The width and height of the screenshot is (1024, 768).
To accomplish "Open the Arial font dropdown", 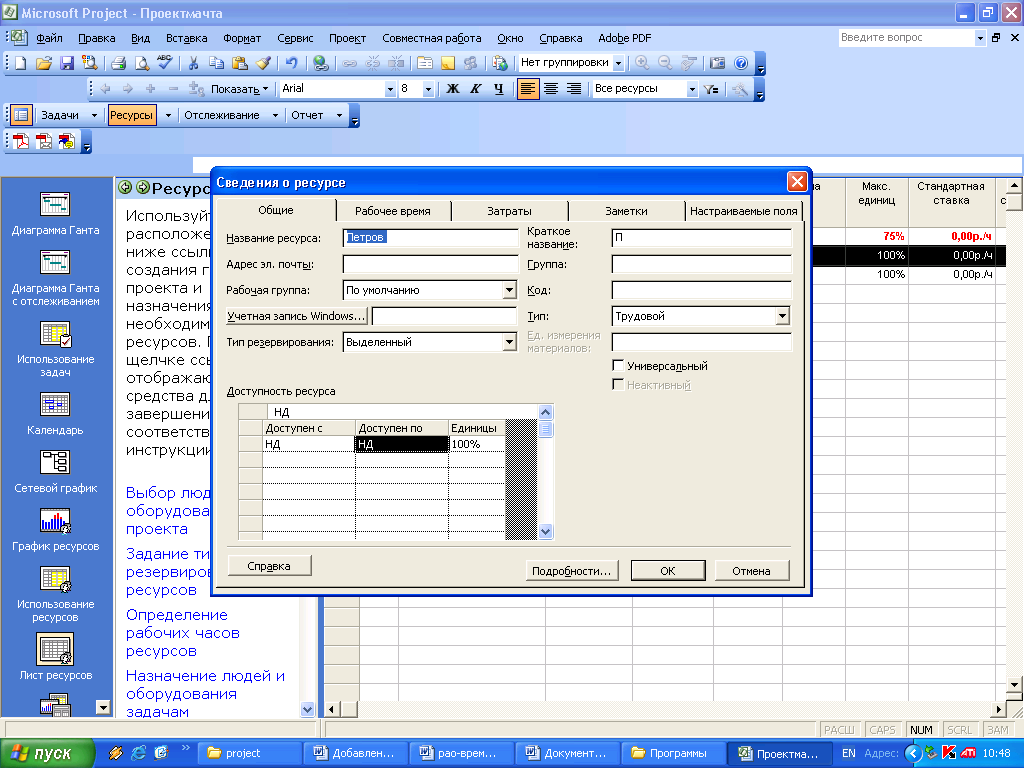I will tap(390, 89).
